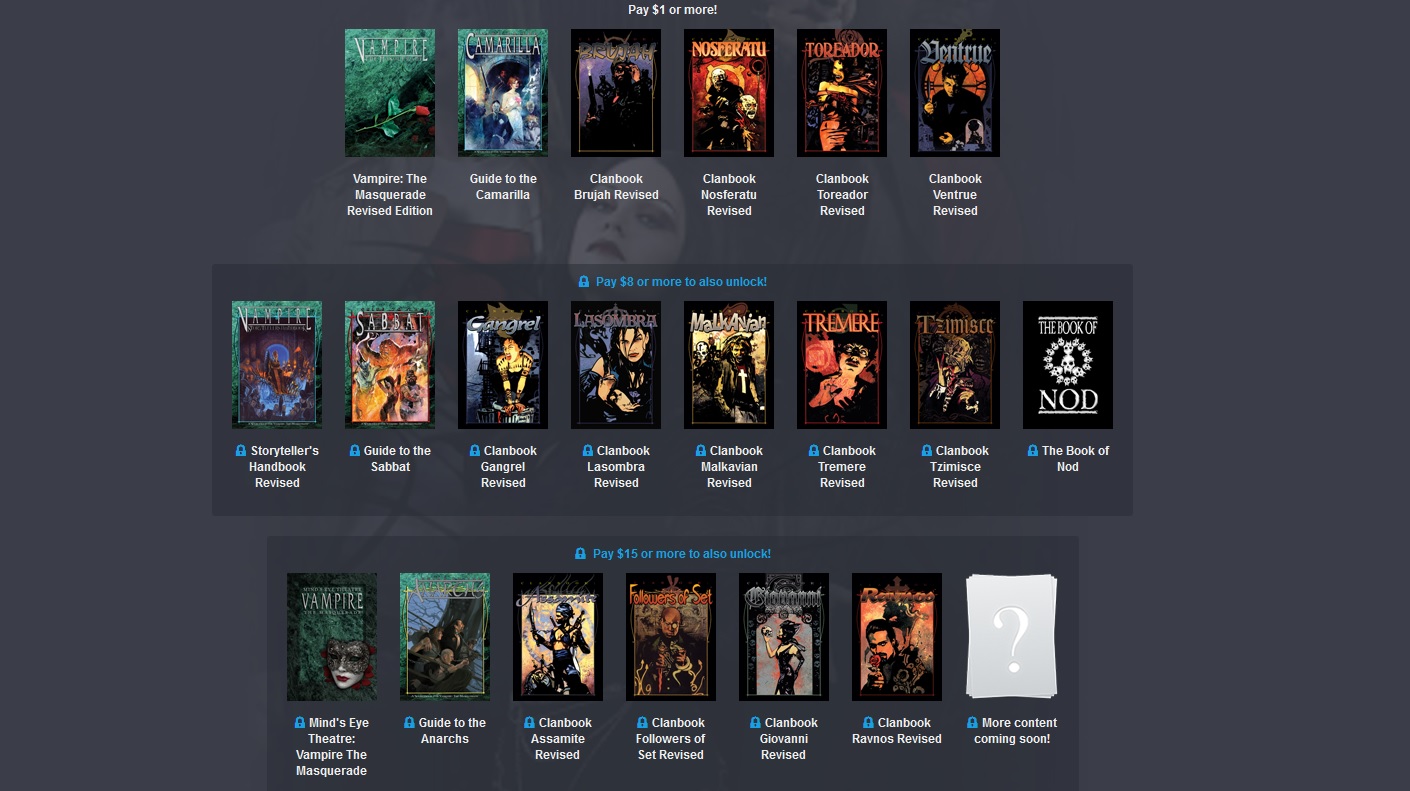Select the Clanbook Nosferatu Revised cover image
Image resolution: width=1410 pixels, height=791 pixels.
(x=729, y=93)
